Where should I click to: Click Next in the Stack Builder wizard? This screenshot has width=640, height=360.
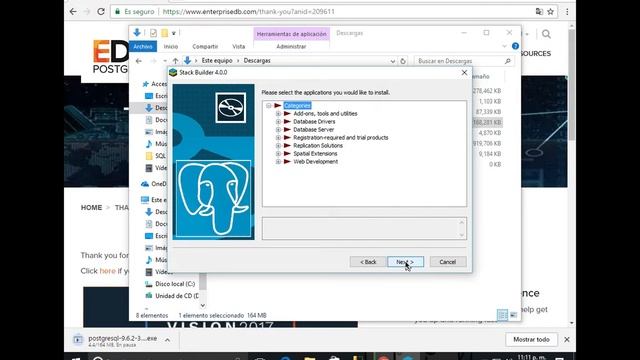(405, 262)
